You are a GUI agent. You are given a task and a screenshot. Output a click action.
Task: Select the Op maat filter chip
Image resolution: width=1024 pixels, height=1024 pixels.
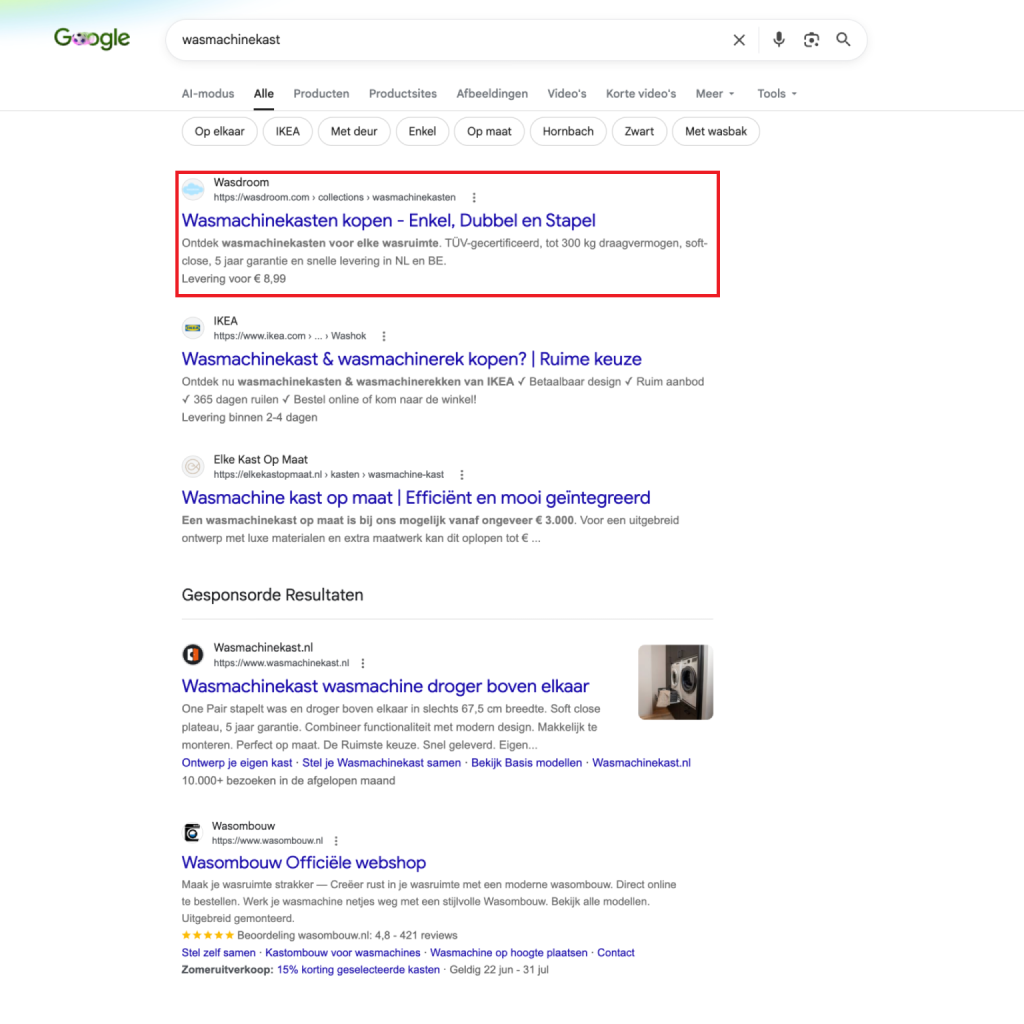(489, 131)
